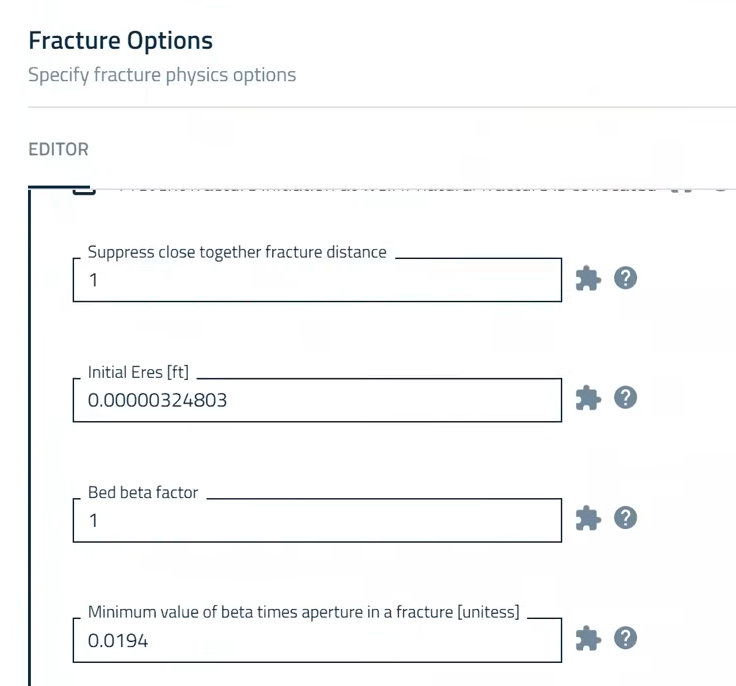Click the Specify fracture physics options subtitle
The height and width of the screenshot is (686, 736).
pyautogui.click(x=162, y=75)
